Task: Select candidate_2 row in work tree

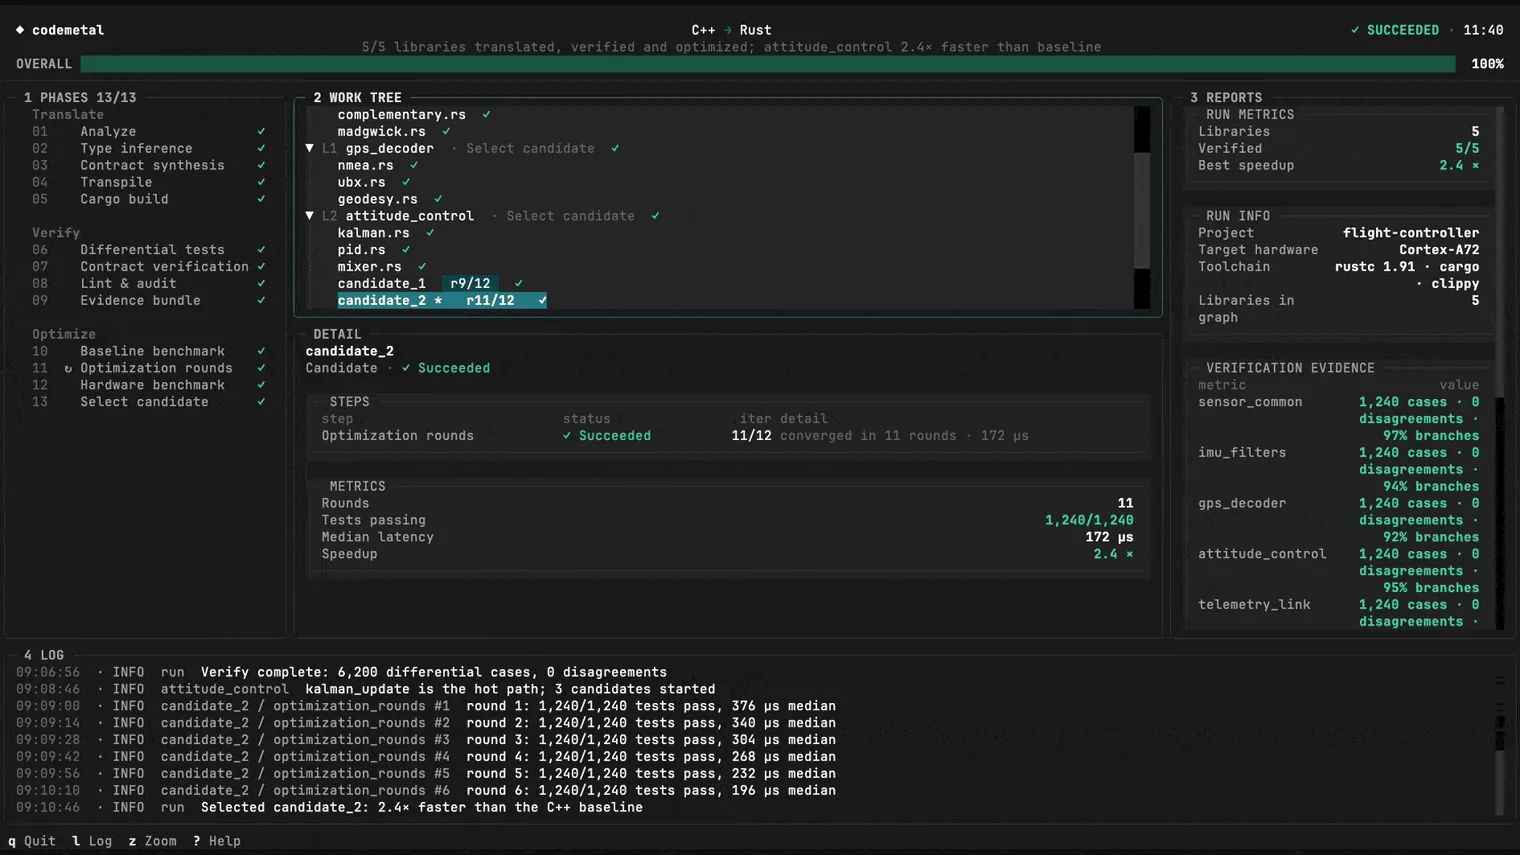Action: tap(442, 300)
